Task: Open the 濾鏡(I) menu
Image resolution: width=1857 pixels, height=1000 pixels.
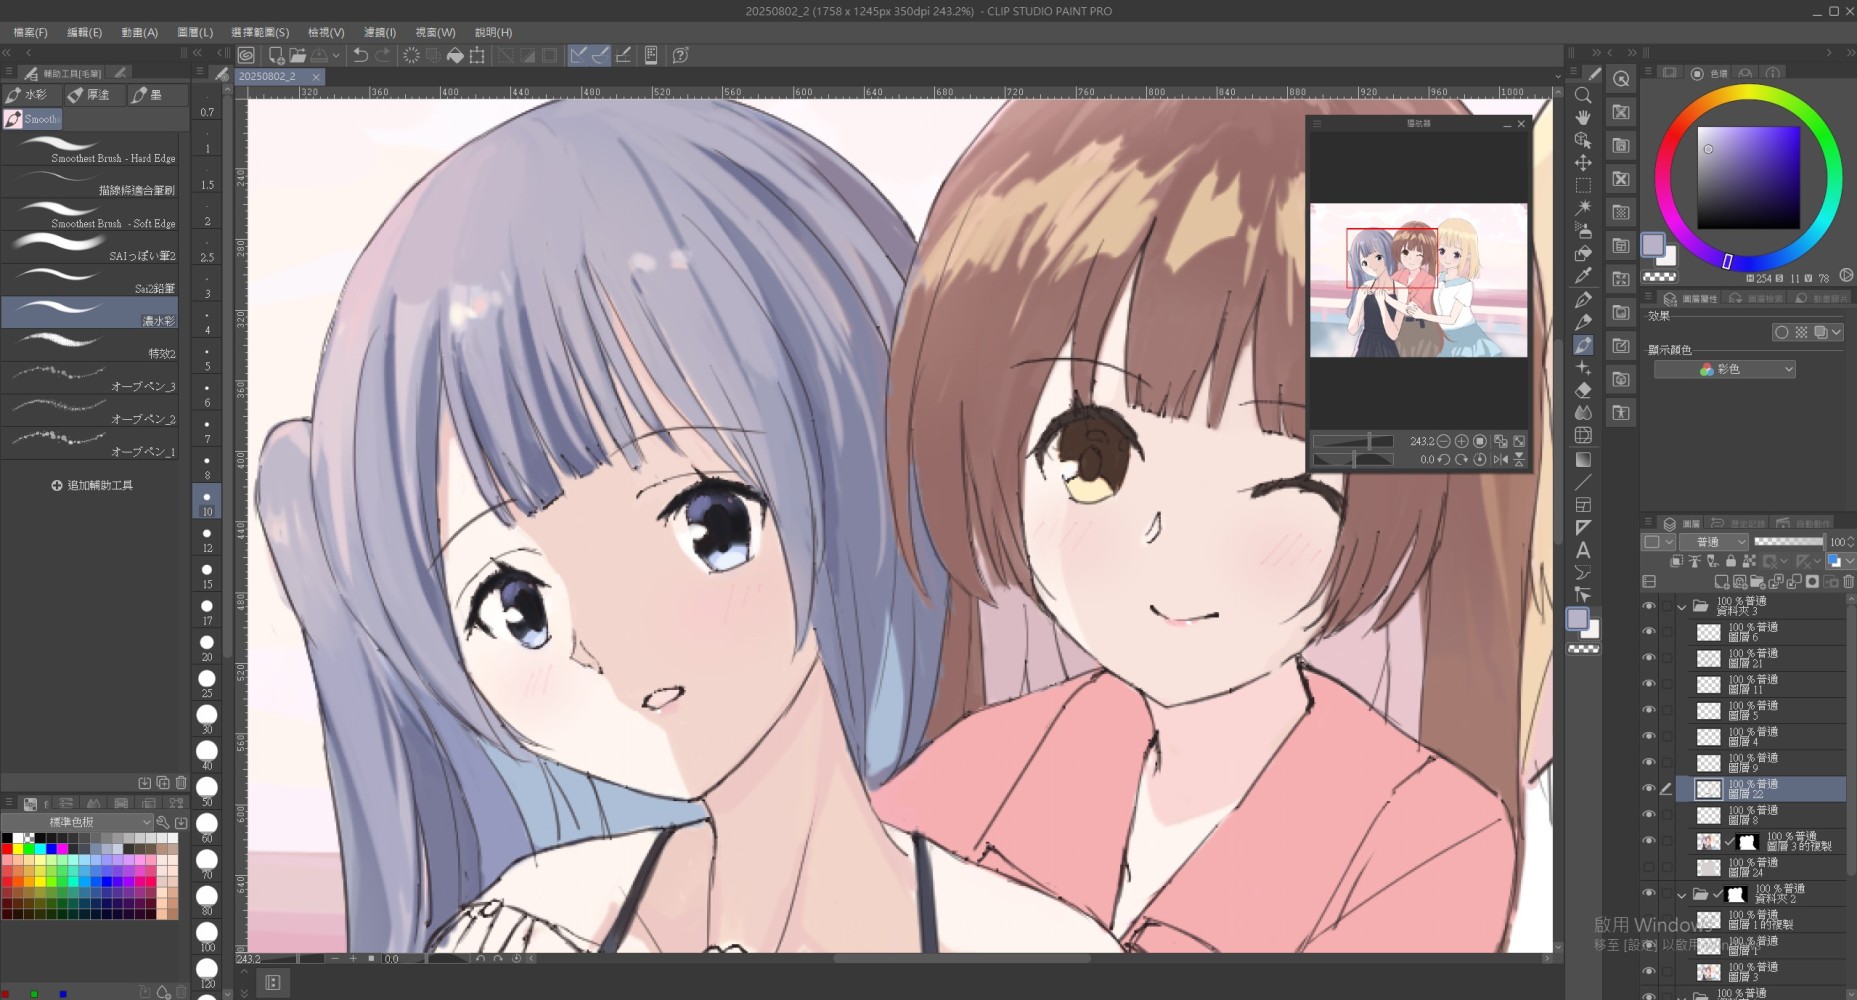Action: [380, 32]
